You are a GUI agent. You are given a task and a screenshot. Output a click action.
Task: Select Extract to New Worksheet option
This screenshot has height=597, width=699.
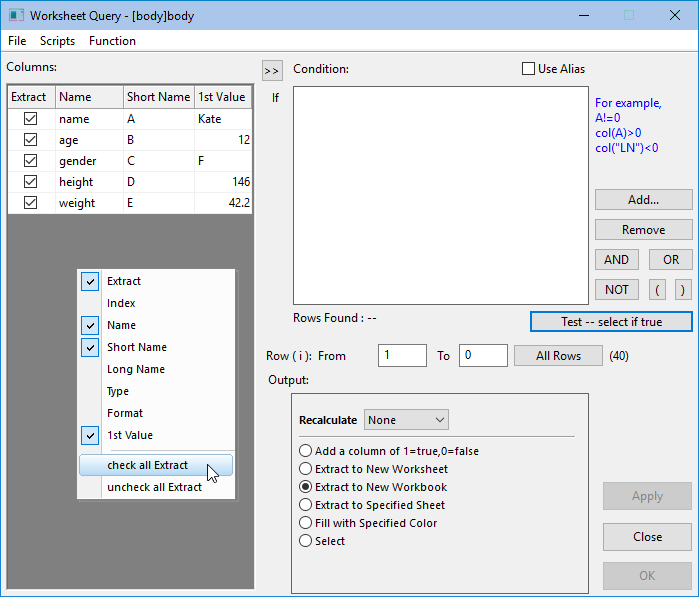[307, 469]
